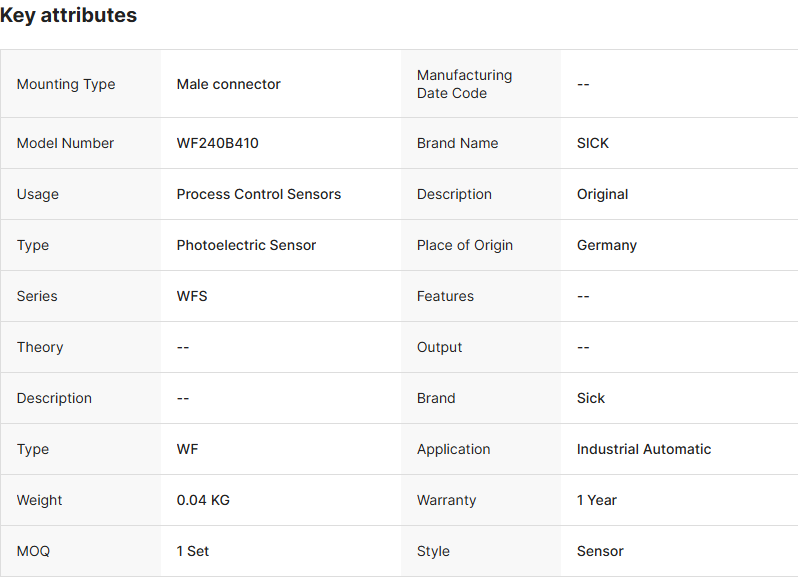Image resolution: width=798 pixels, height=577 pixels.
Task: Click the Sensor style value
Action: [x=600, y=551]
